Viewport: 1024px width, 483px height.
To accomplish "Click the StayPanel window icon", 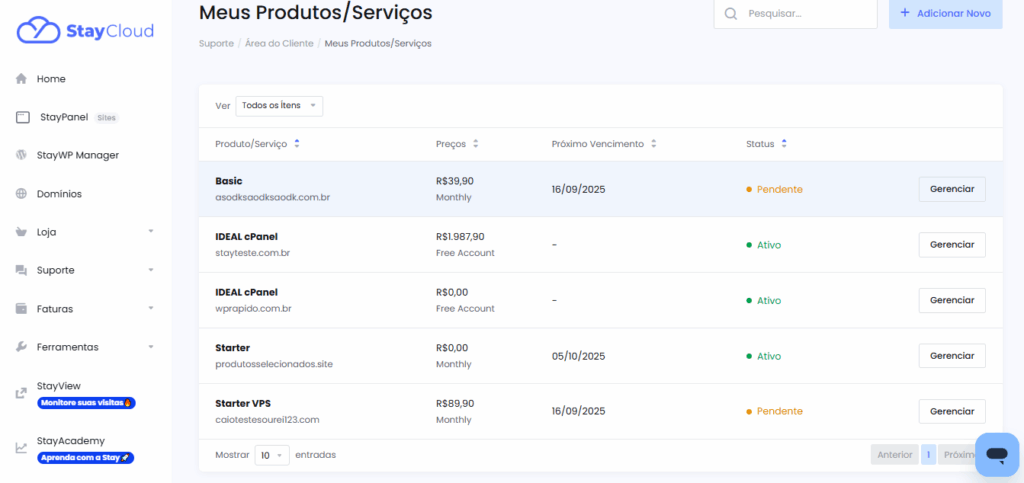I will pos(22,117).
